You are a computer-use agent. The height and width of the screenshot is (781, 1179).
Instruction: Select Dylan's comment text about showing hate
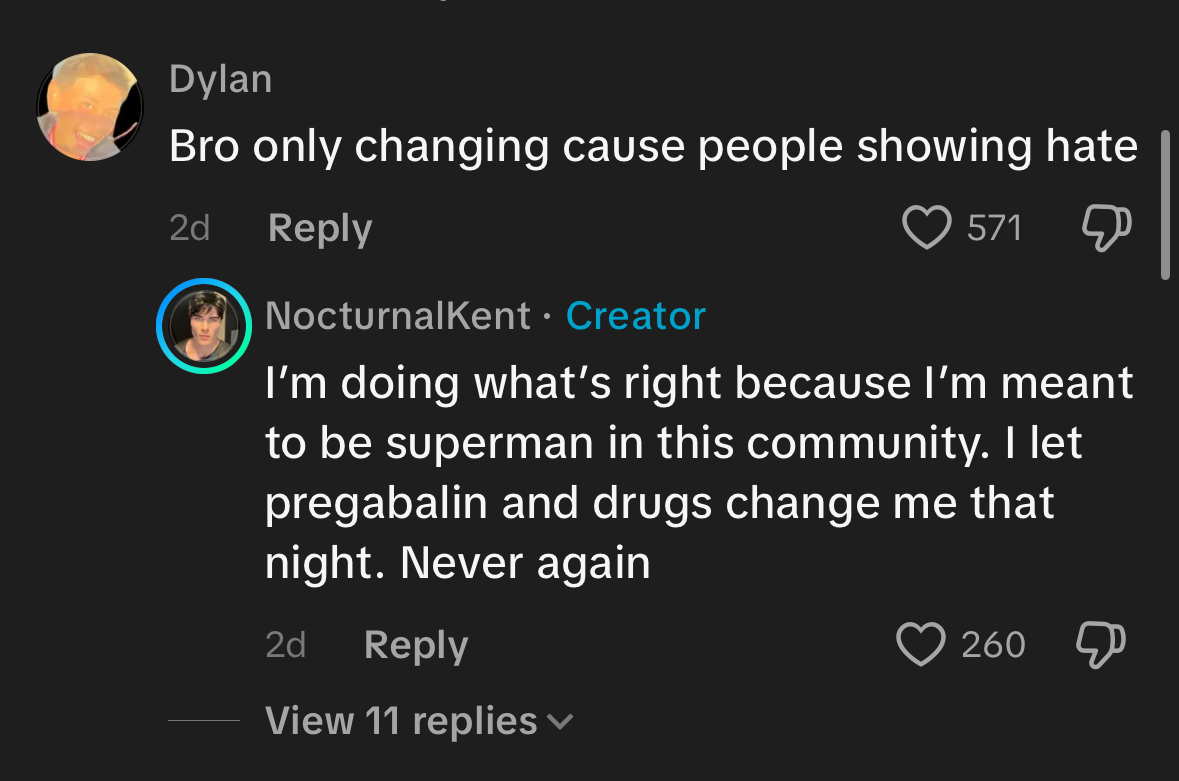tap(653, 147)
